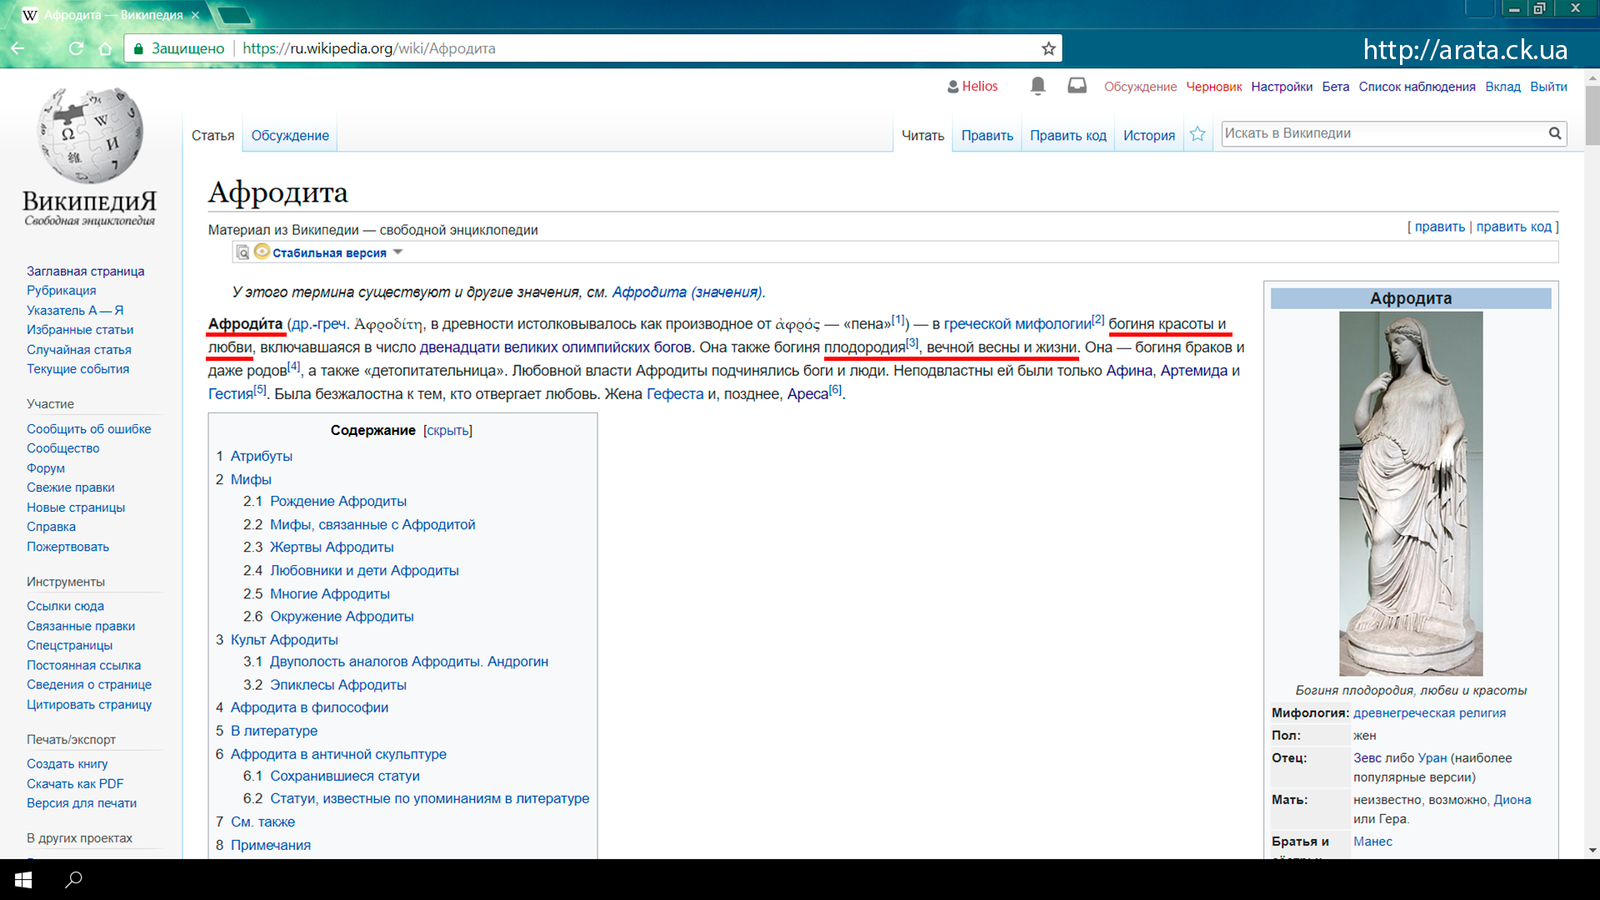The image size is (1600, 900).
Task: Open the Править код tab
Action: (1068, 135)
